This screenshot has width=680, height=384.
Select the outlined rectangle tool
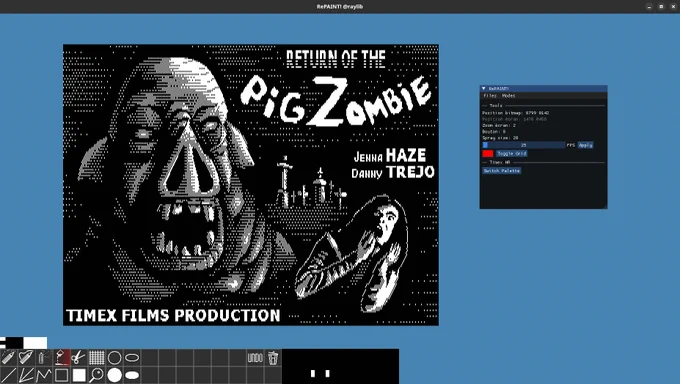click(61, 375)
